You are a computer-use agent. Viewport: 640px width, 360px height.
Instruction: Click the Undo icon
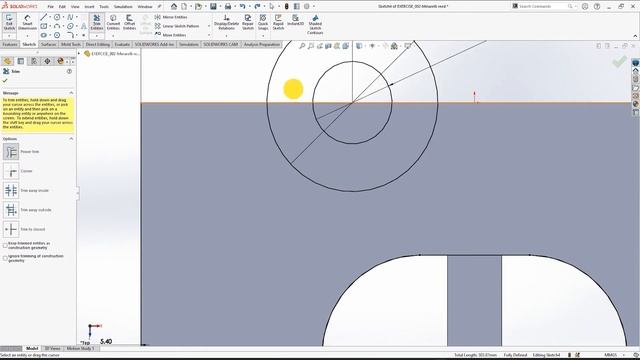coord(242,6)
